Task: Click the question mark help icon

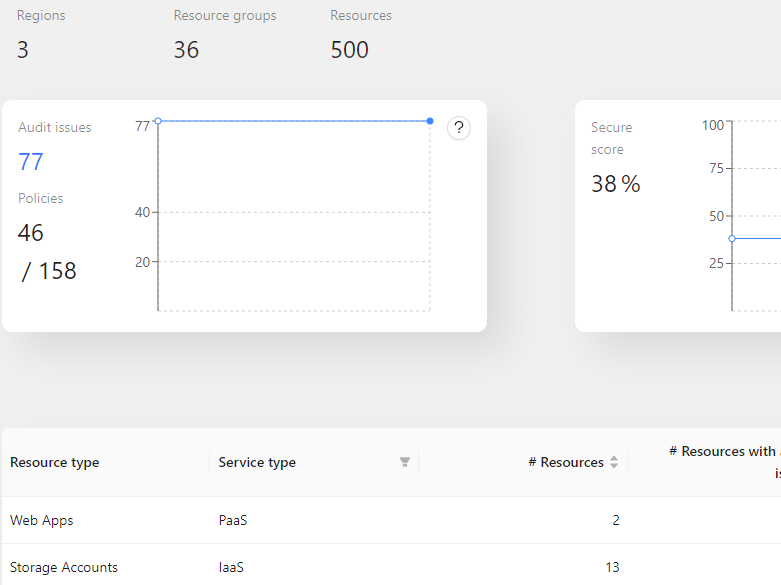Action: (x=459, y=128)
